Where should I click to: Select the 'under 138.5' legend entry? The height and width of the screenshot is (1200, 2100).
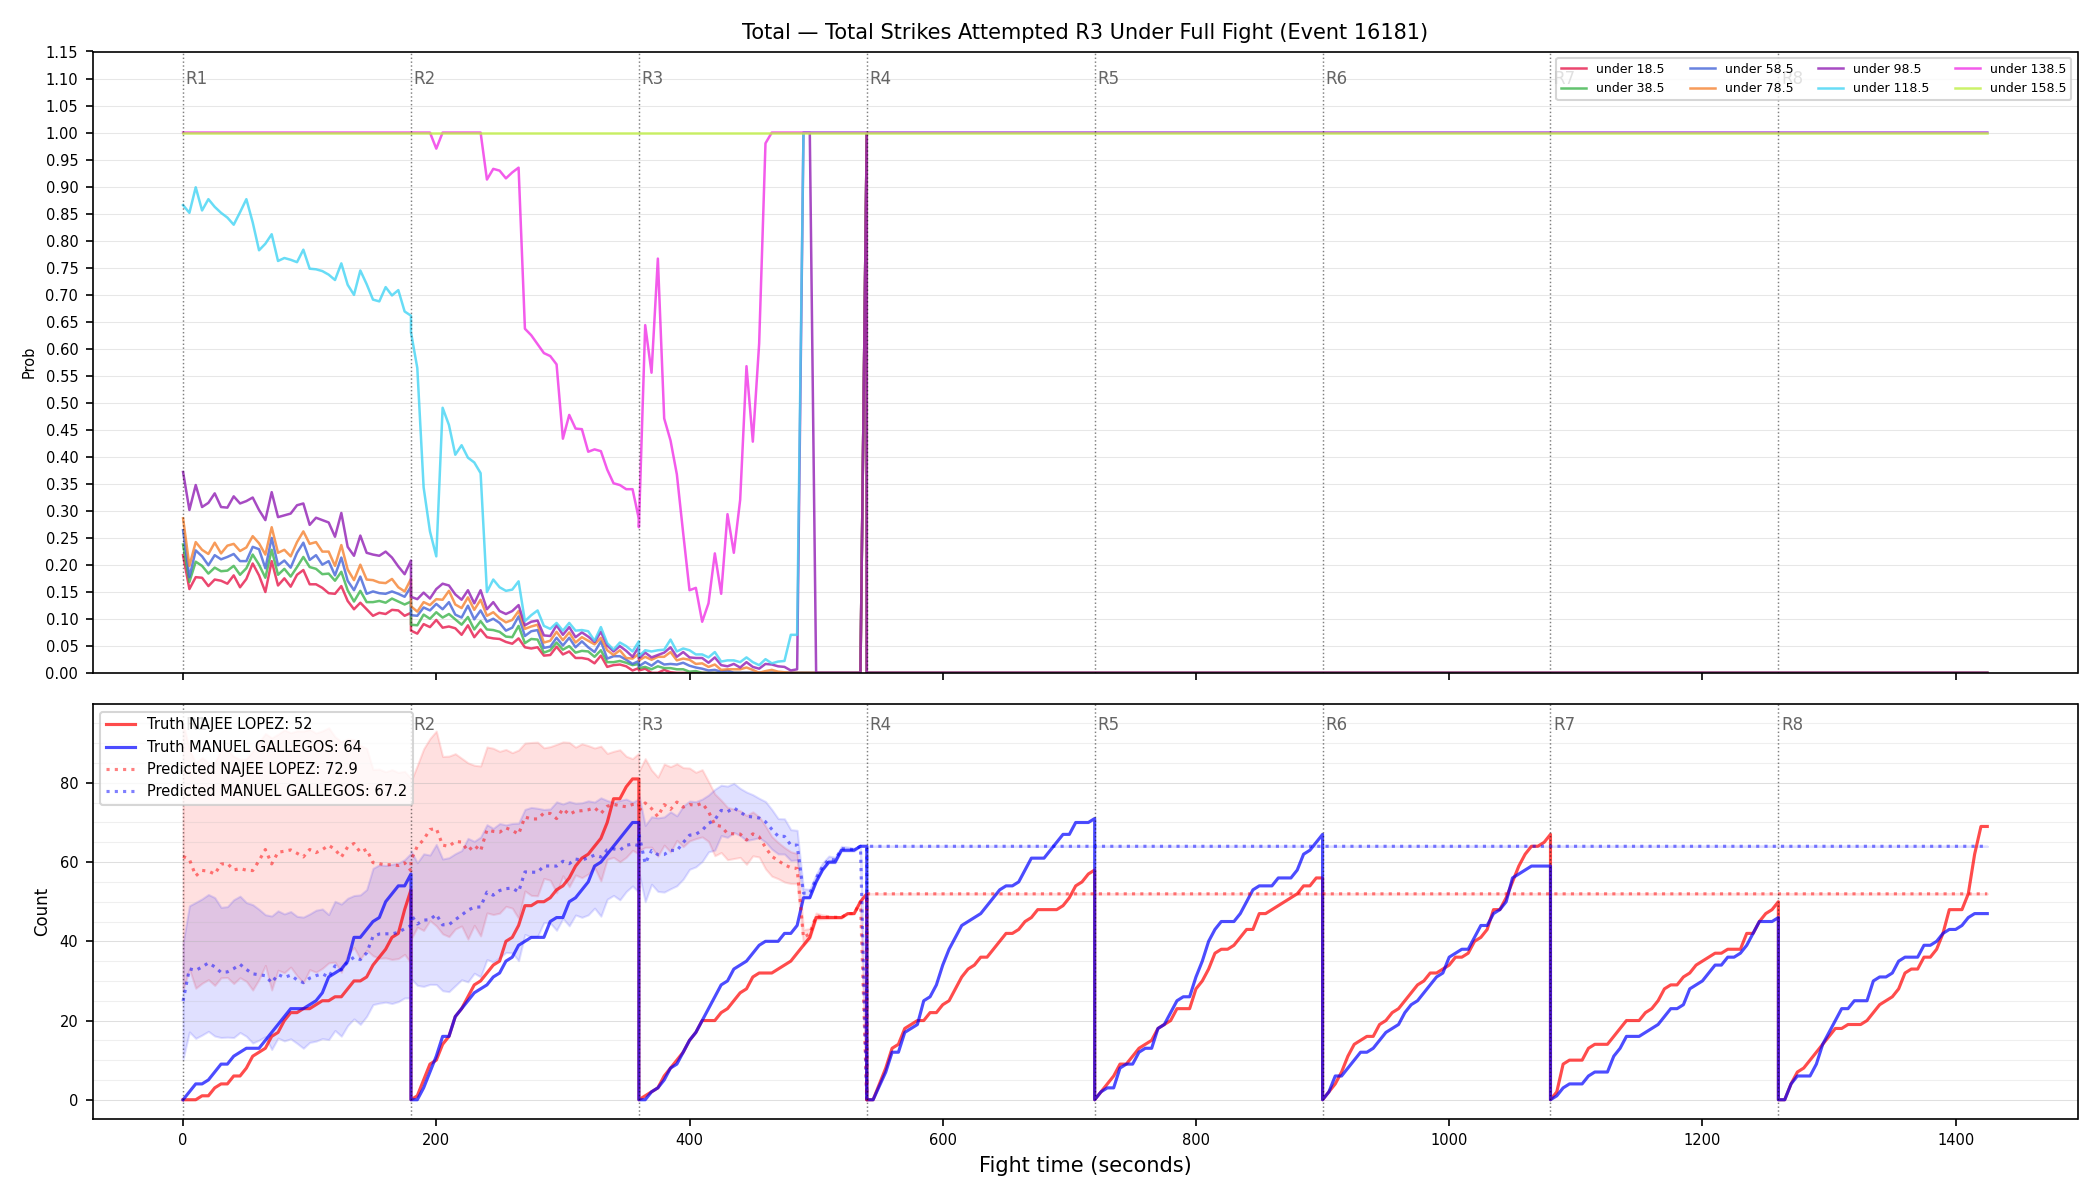tap(2009, 69)
